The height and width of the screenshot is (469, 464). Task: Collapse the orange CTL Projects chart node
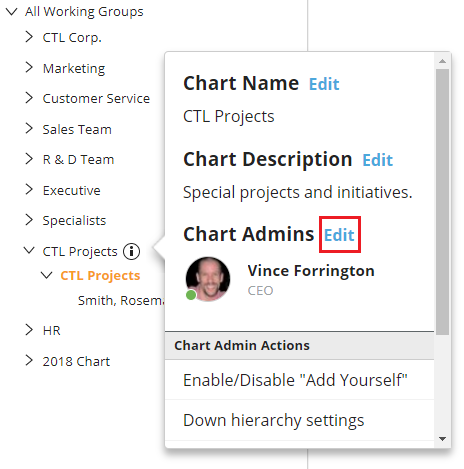coord(46,275)
